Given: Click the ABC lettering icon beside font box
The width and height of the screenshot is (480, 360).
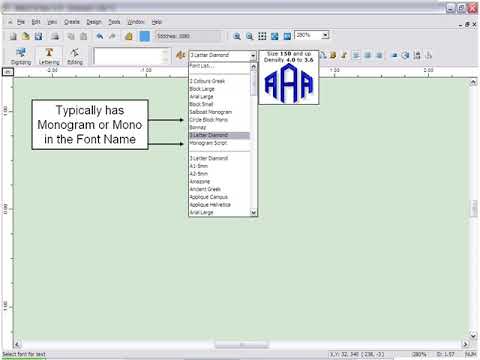Looking at the screenshot, I should coord(180,55).
